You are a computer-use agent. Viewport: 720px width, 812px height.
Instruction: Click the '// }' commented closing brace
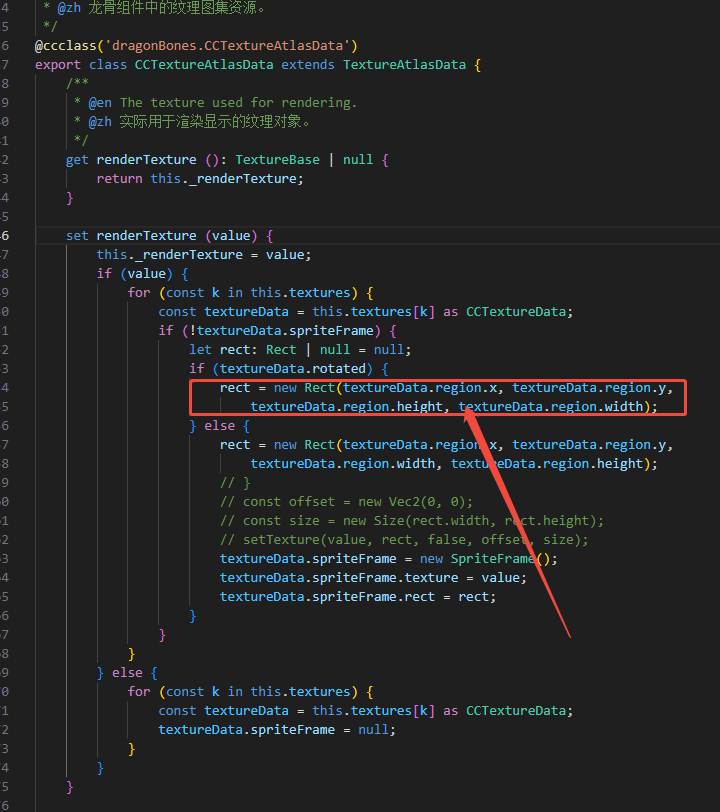[x=235, y=483]
